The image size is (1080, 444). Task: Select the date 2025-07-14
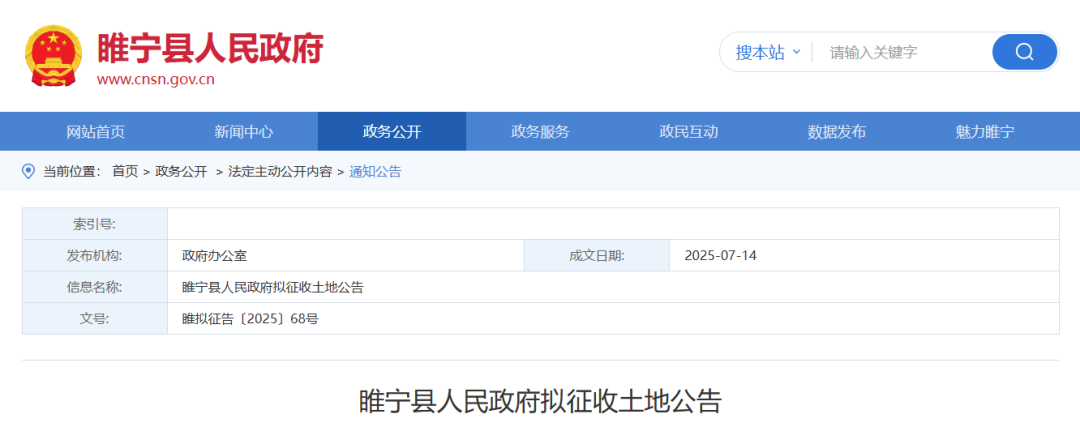point(720,256)
